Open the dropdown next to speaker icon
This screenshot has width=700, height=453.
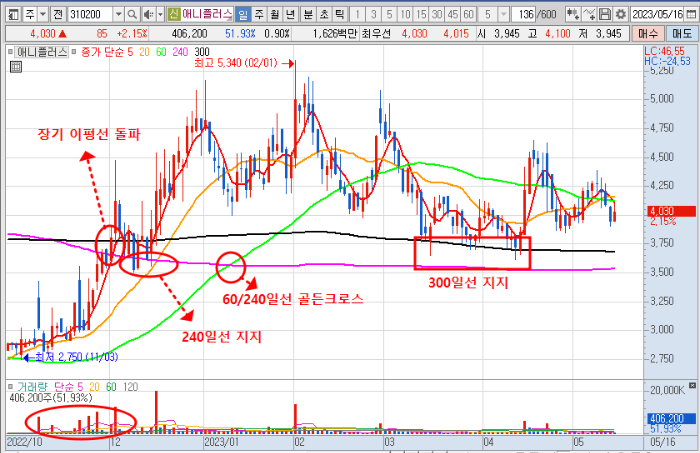160,15
